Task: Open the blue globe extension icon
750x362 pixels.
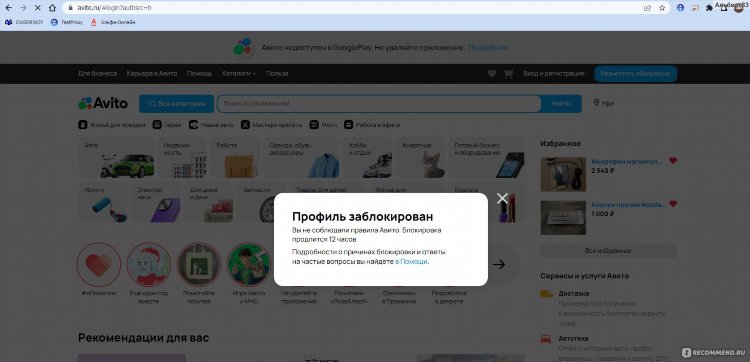Action: (680, 8)
